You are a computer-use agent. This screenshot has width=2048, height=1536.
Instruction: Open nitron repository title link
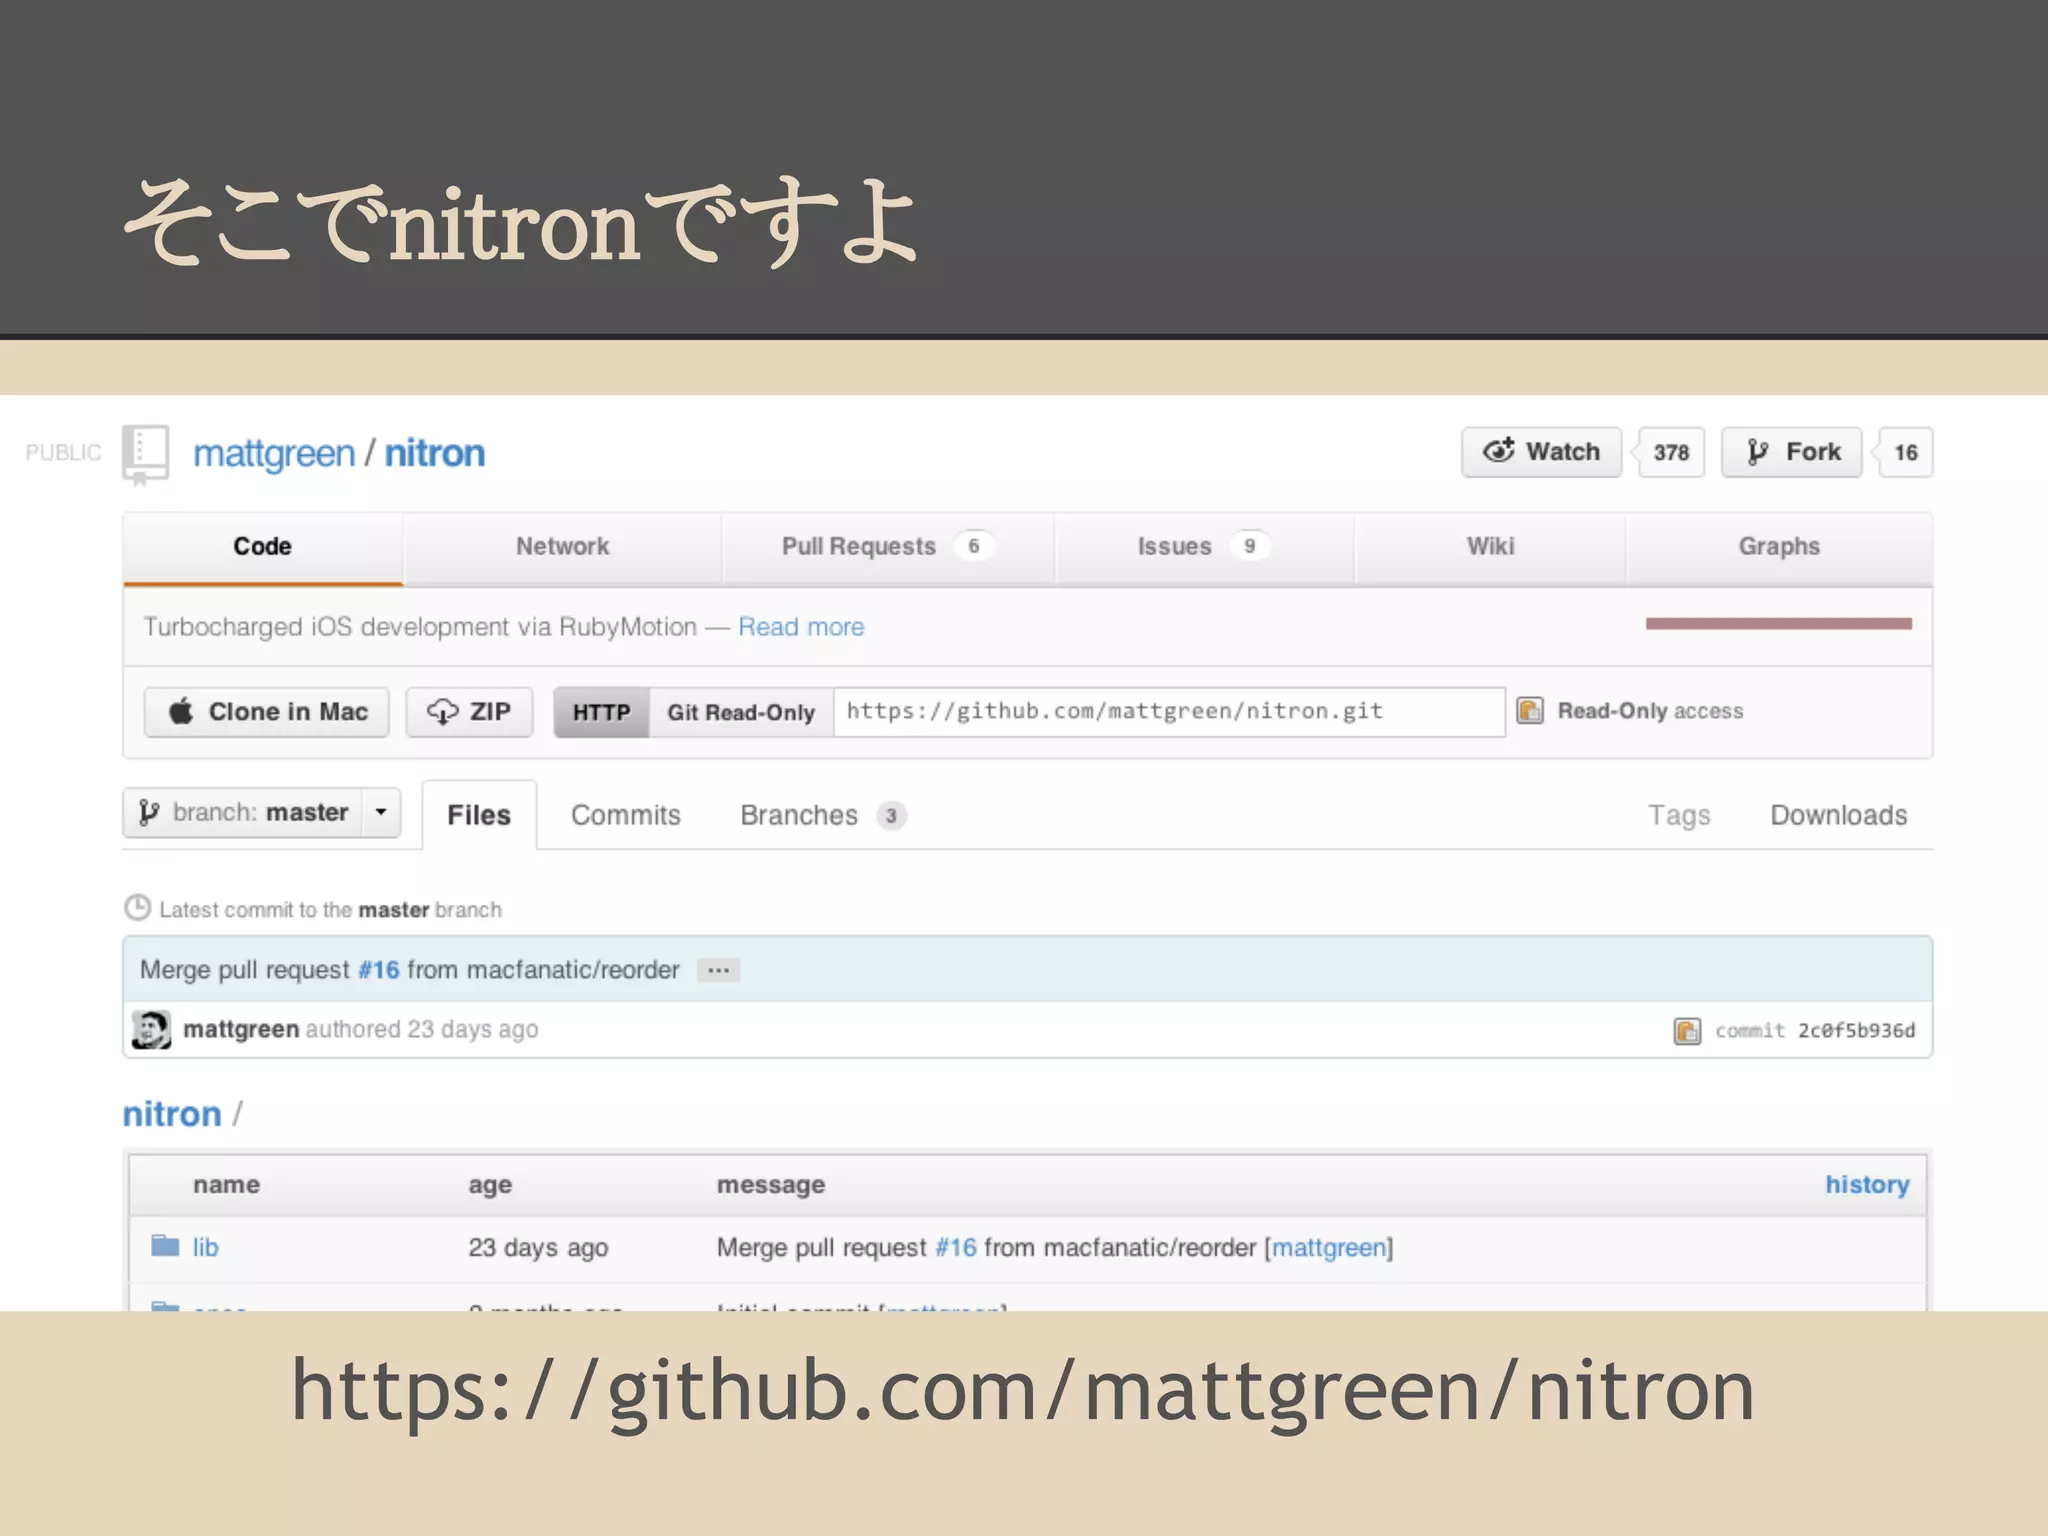(435, 454)
